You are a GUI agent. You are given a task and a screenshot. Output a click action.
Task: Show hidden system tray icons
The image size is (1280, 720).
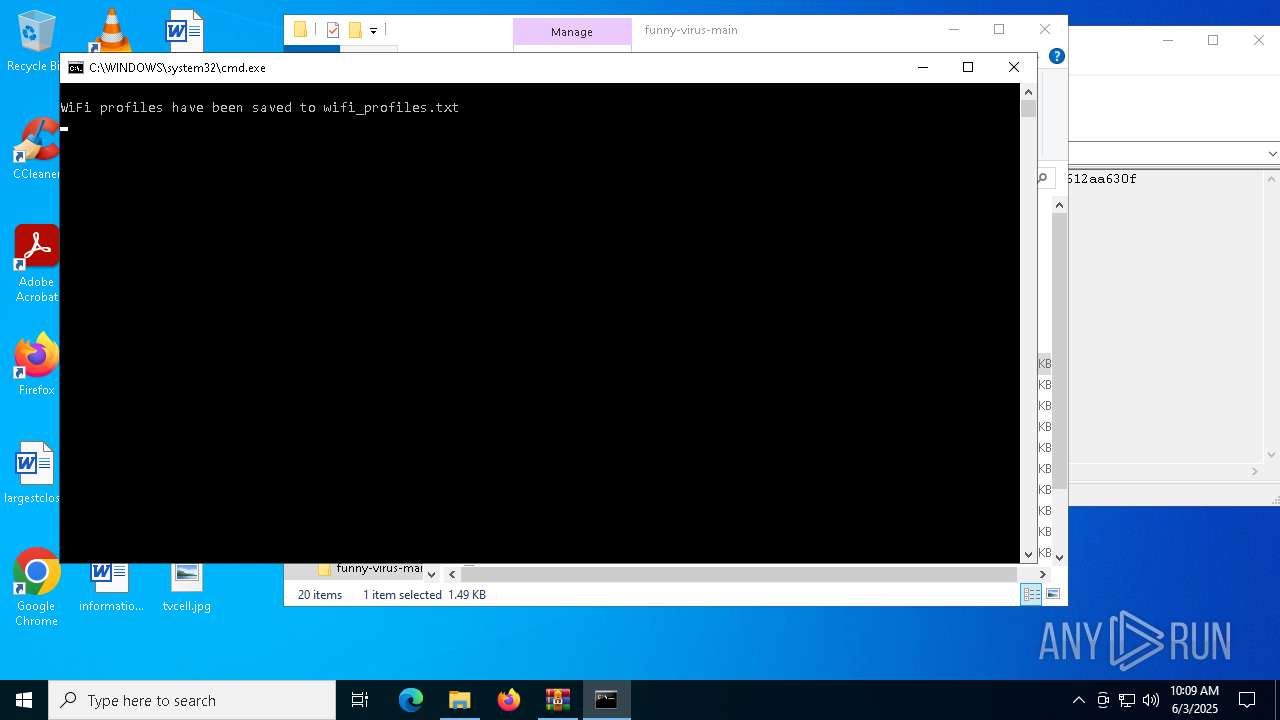point(1078,700)
